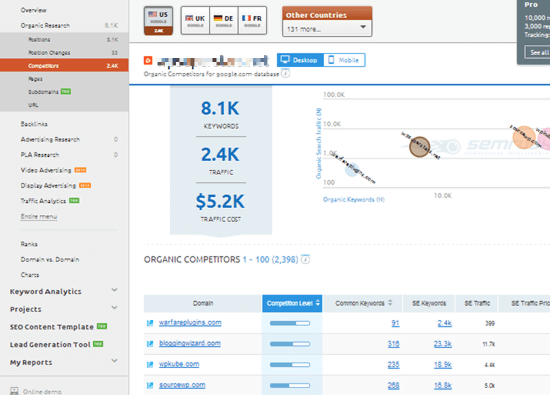
Task: Open external link icon for sourcewp.com
Action: (150, 385)
